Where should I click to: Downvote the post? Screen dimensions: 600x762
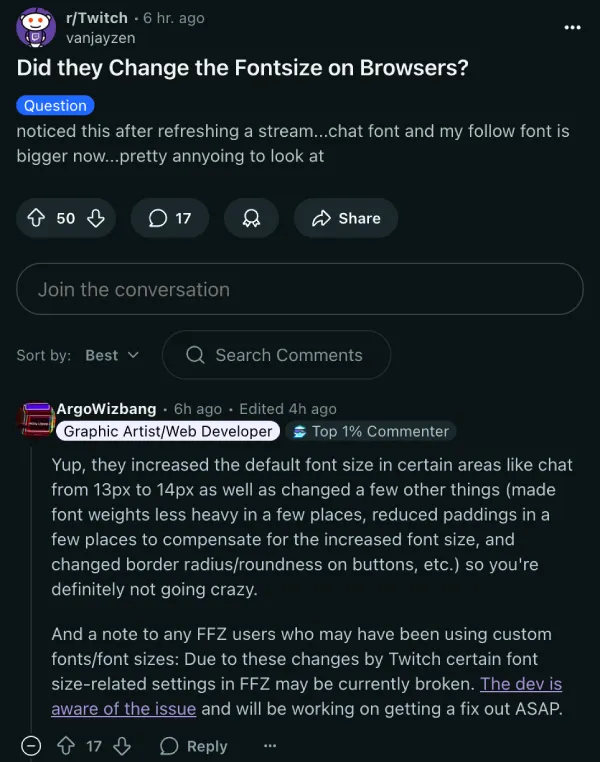(96, 218)
